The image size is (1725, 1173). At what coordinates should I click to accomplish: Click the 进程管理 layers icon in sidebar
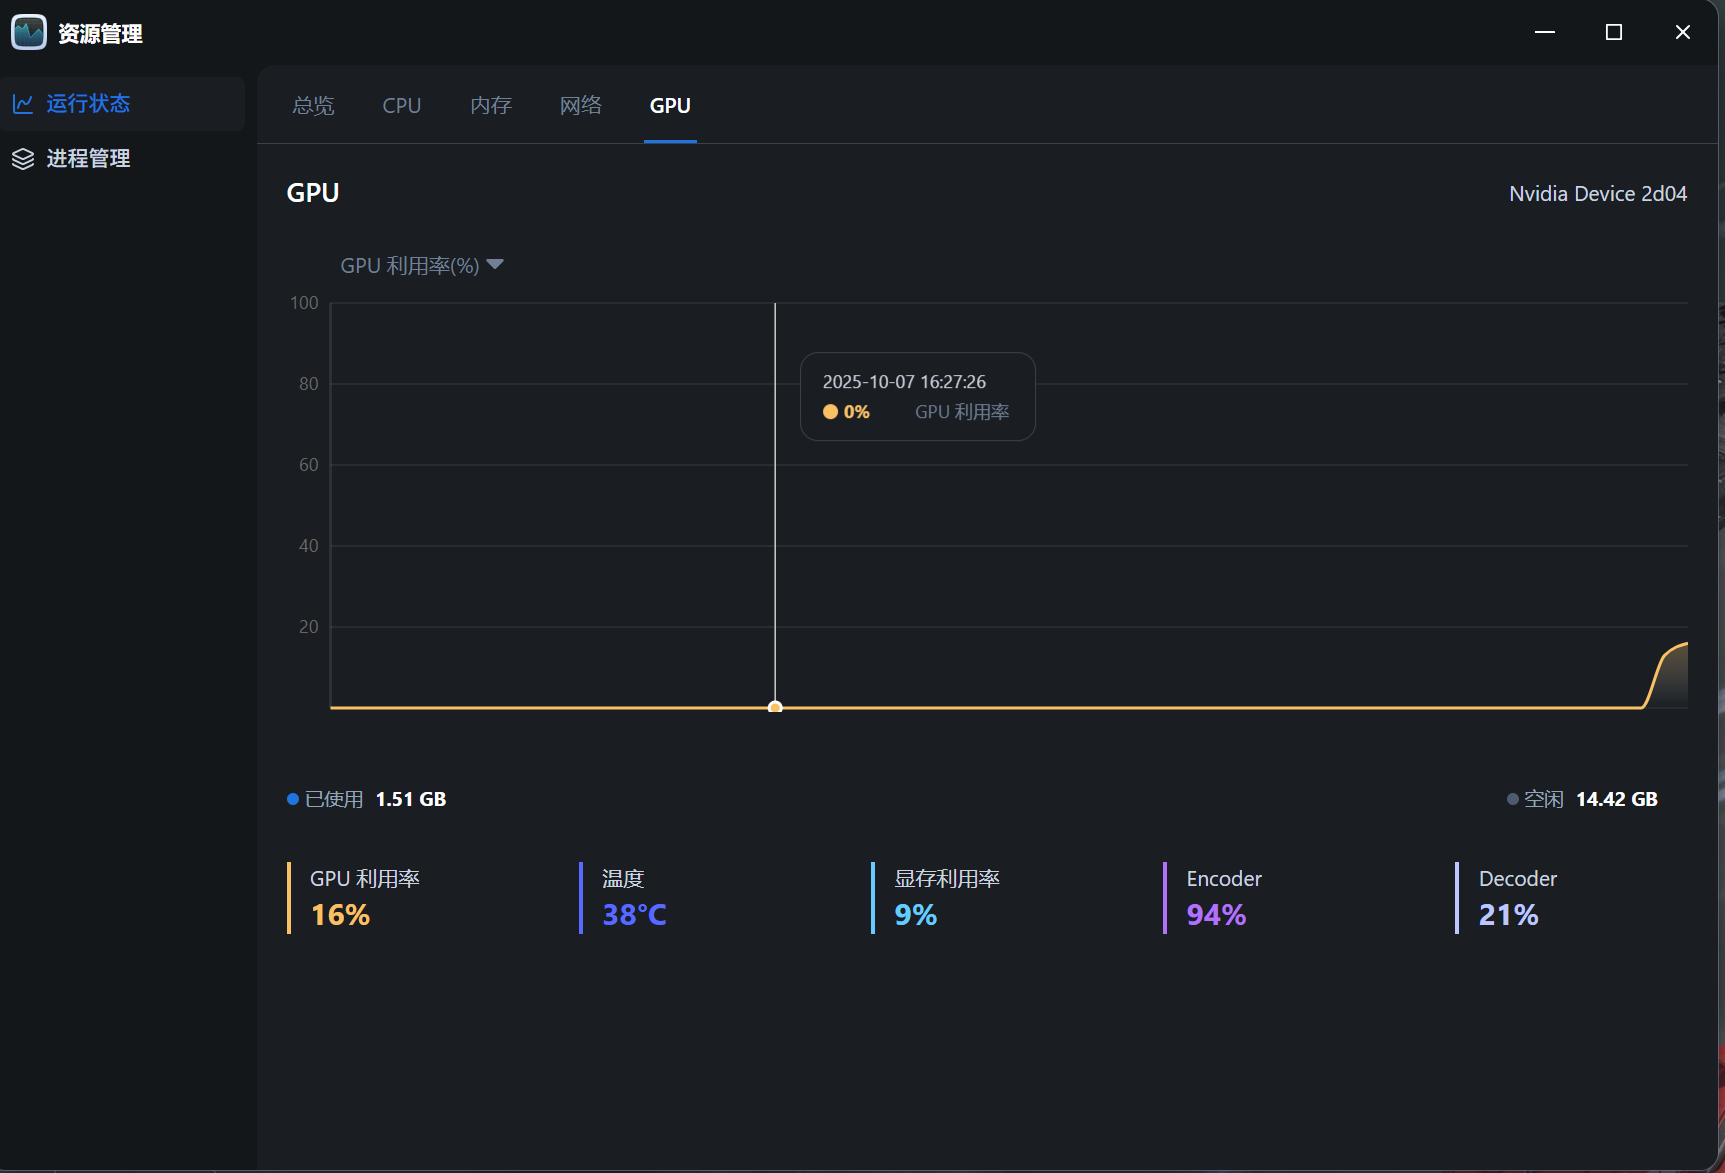(23, 159)
